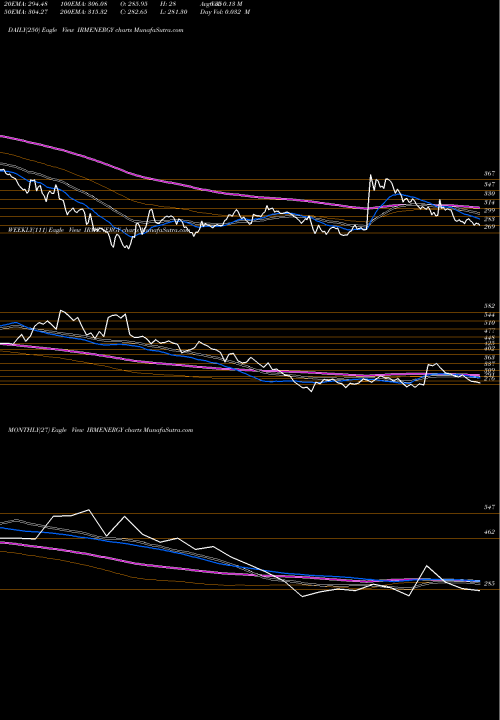
Task: Click the 339 price label on daily chart
Action: pos(489,194)
